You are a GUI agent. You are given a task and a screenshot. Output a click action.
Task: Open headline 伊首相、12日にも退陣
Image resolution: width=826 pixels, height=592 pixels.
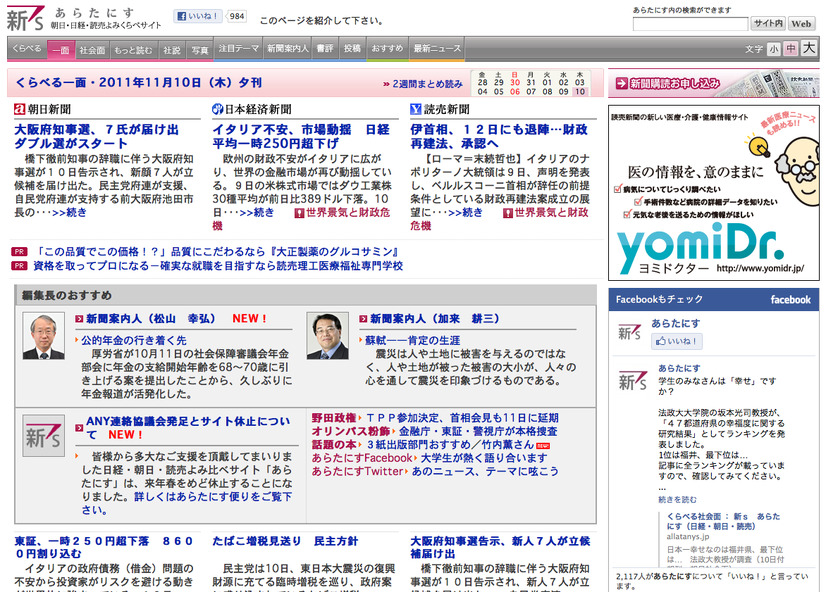(499, 136)
